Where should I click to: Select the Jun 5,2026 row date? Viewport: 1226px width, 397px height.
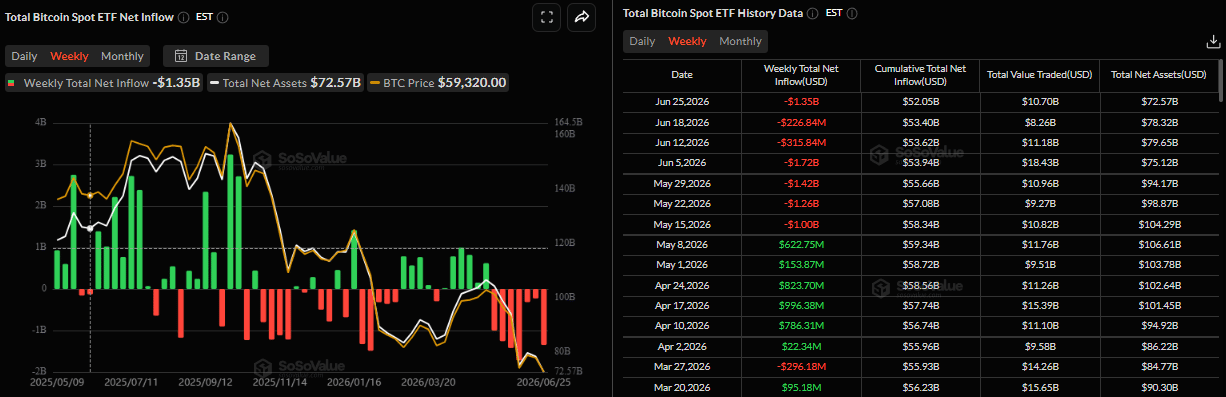click(681, 162)
